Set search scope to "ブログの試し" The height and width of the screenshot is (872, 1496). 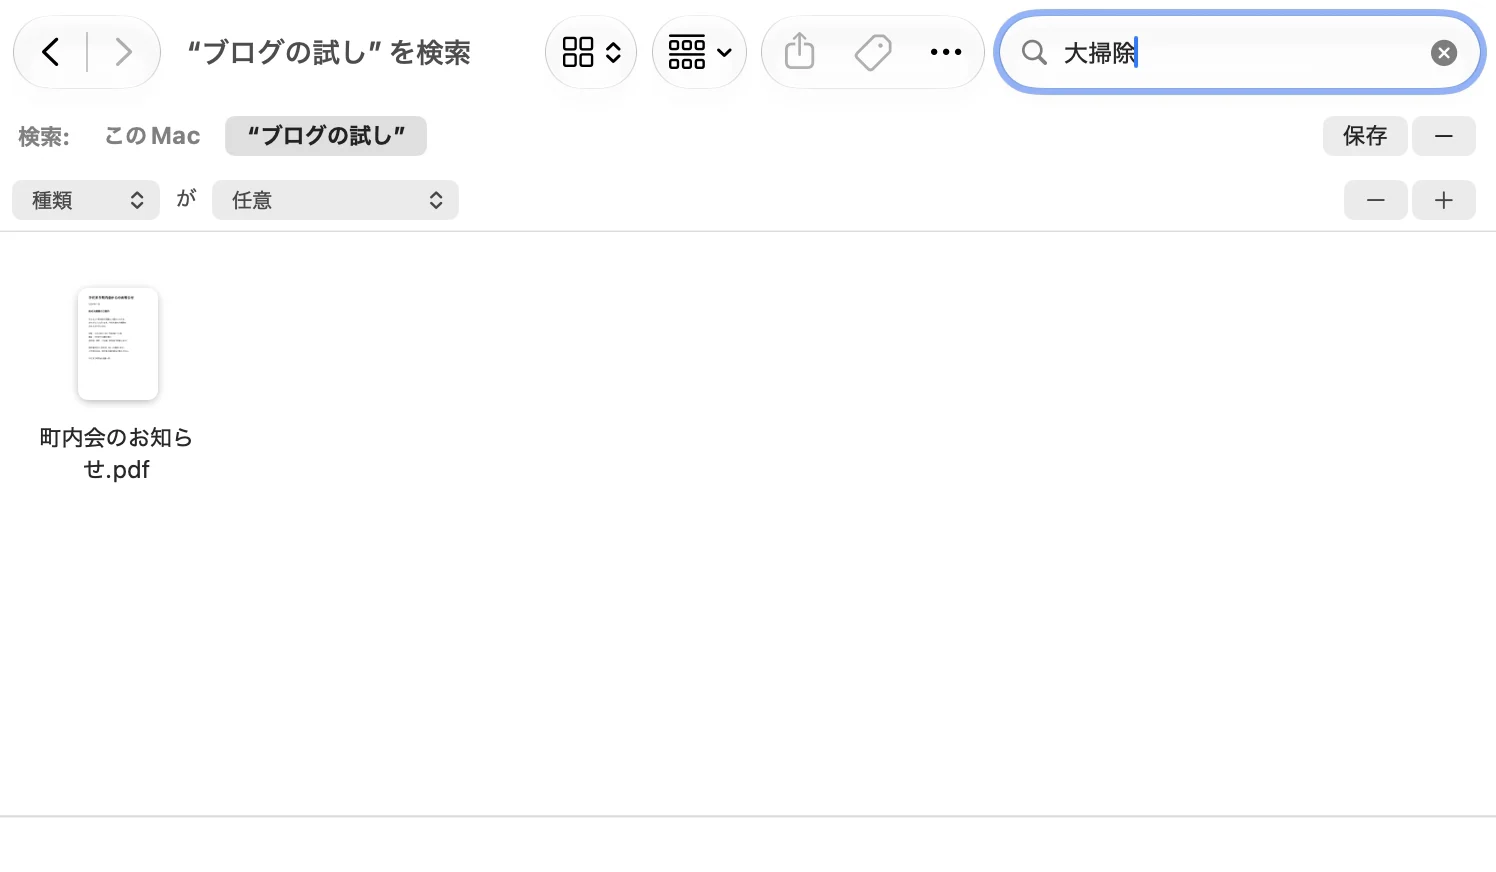tap(326, 136)
